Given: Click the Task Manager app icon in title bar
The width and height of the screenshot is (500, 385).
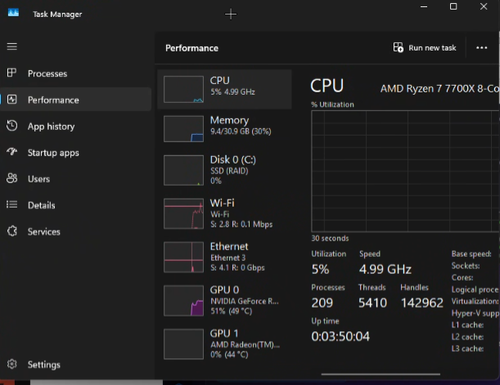Looking at the screenshot, I should [x=13, y=13].
